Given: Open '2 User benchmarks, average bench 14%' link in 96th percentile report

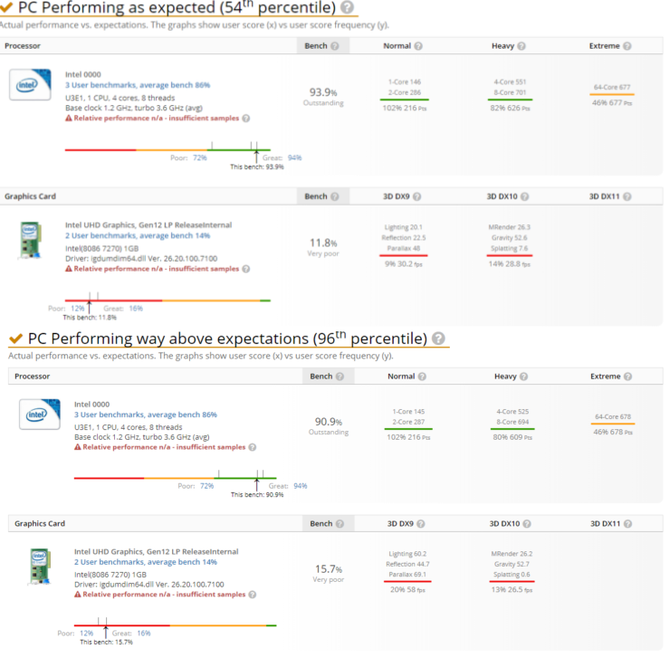Looking at the screenshot, I should pos(146,562).
